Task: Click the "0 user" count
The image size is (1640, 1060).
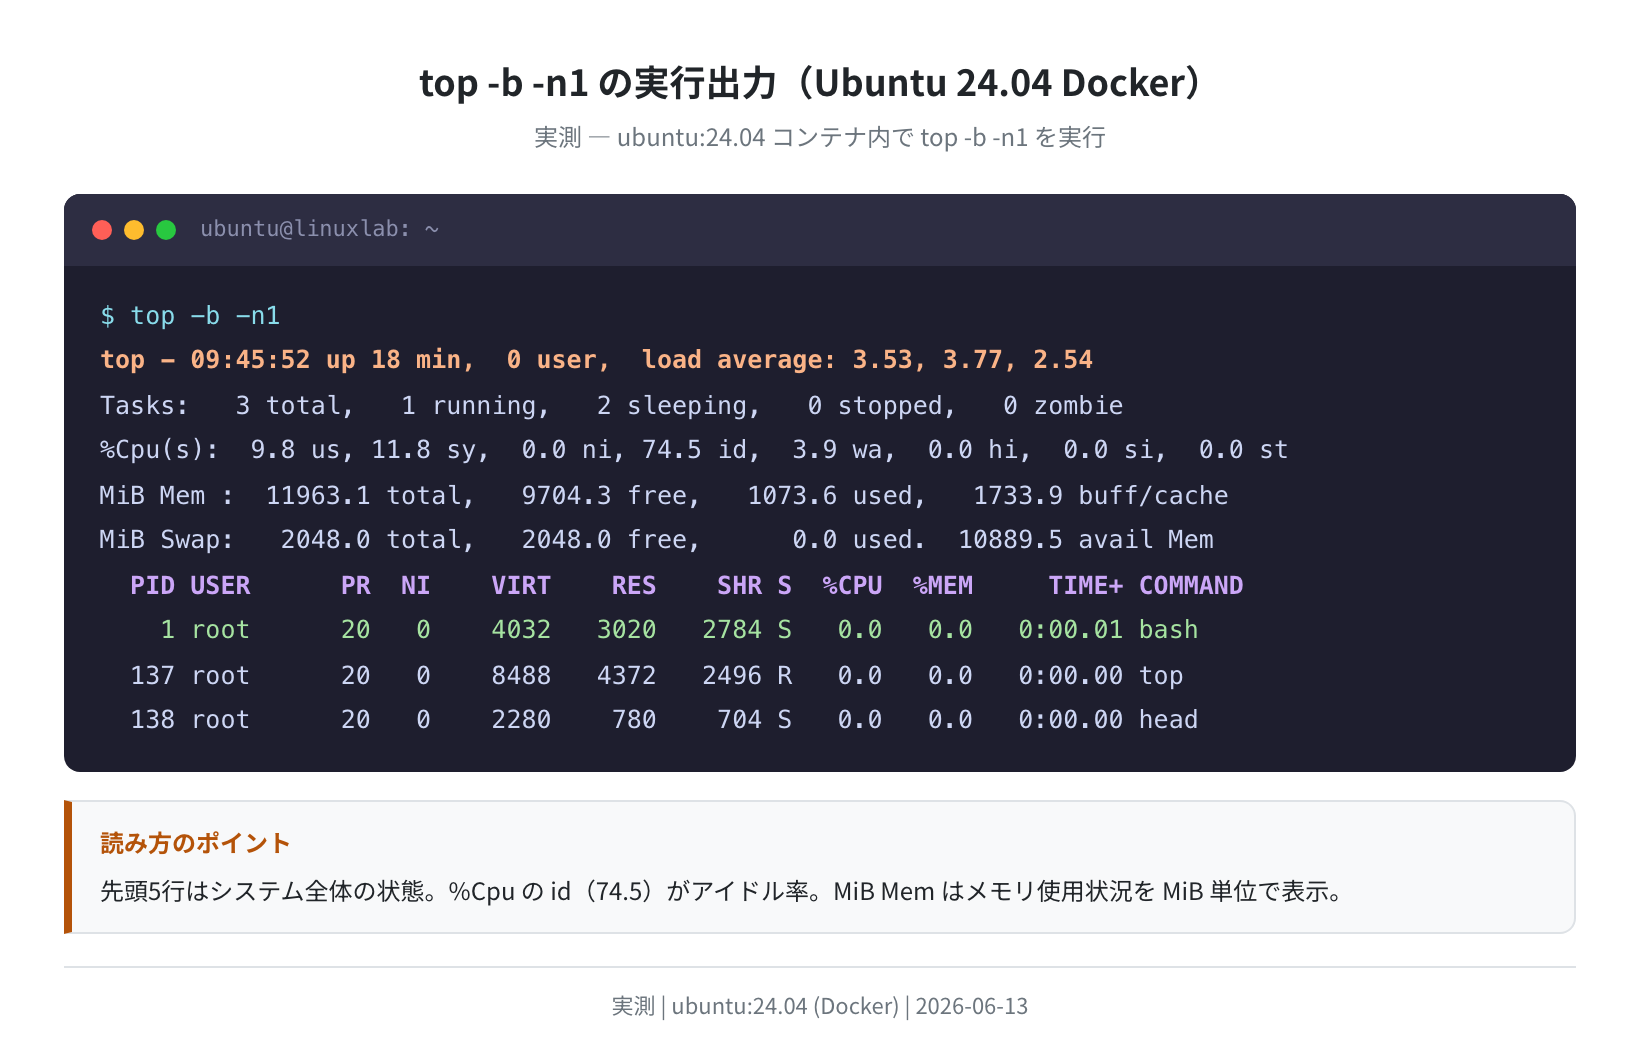Action: (x=552, y=360)
